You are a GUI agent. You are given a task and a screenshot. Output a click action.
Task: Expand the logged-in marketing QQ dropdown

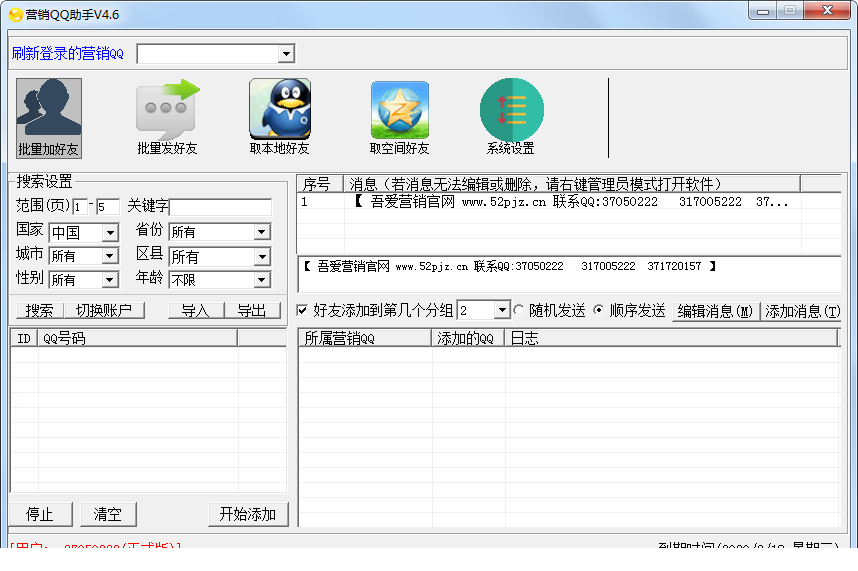286,54
